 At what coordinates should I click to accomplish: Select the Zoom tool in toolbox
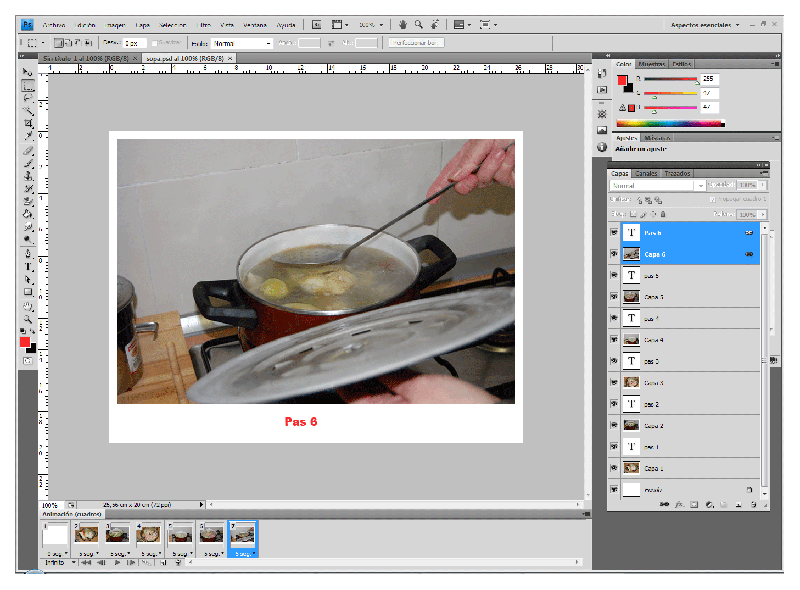pos(28,319)
